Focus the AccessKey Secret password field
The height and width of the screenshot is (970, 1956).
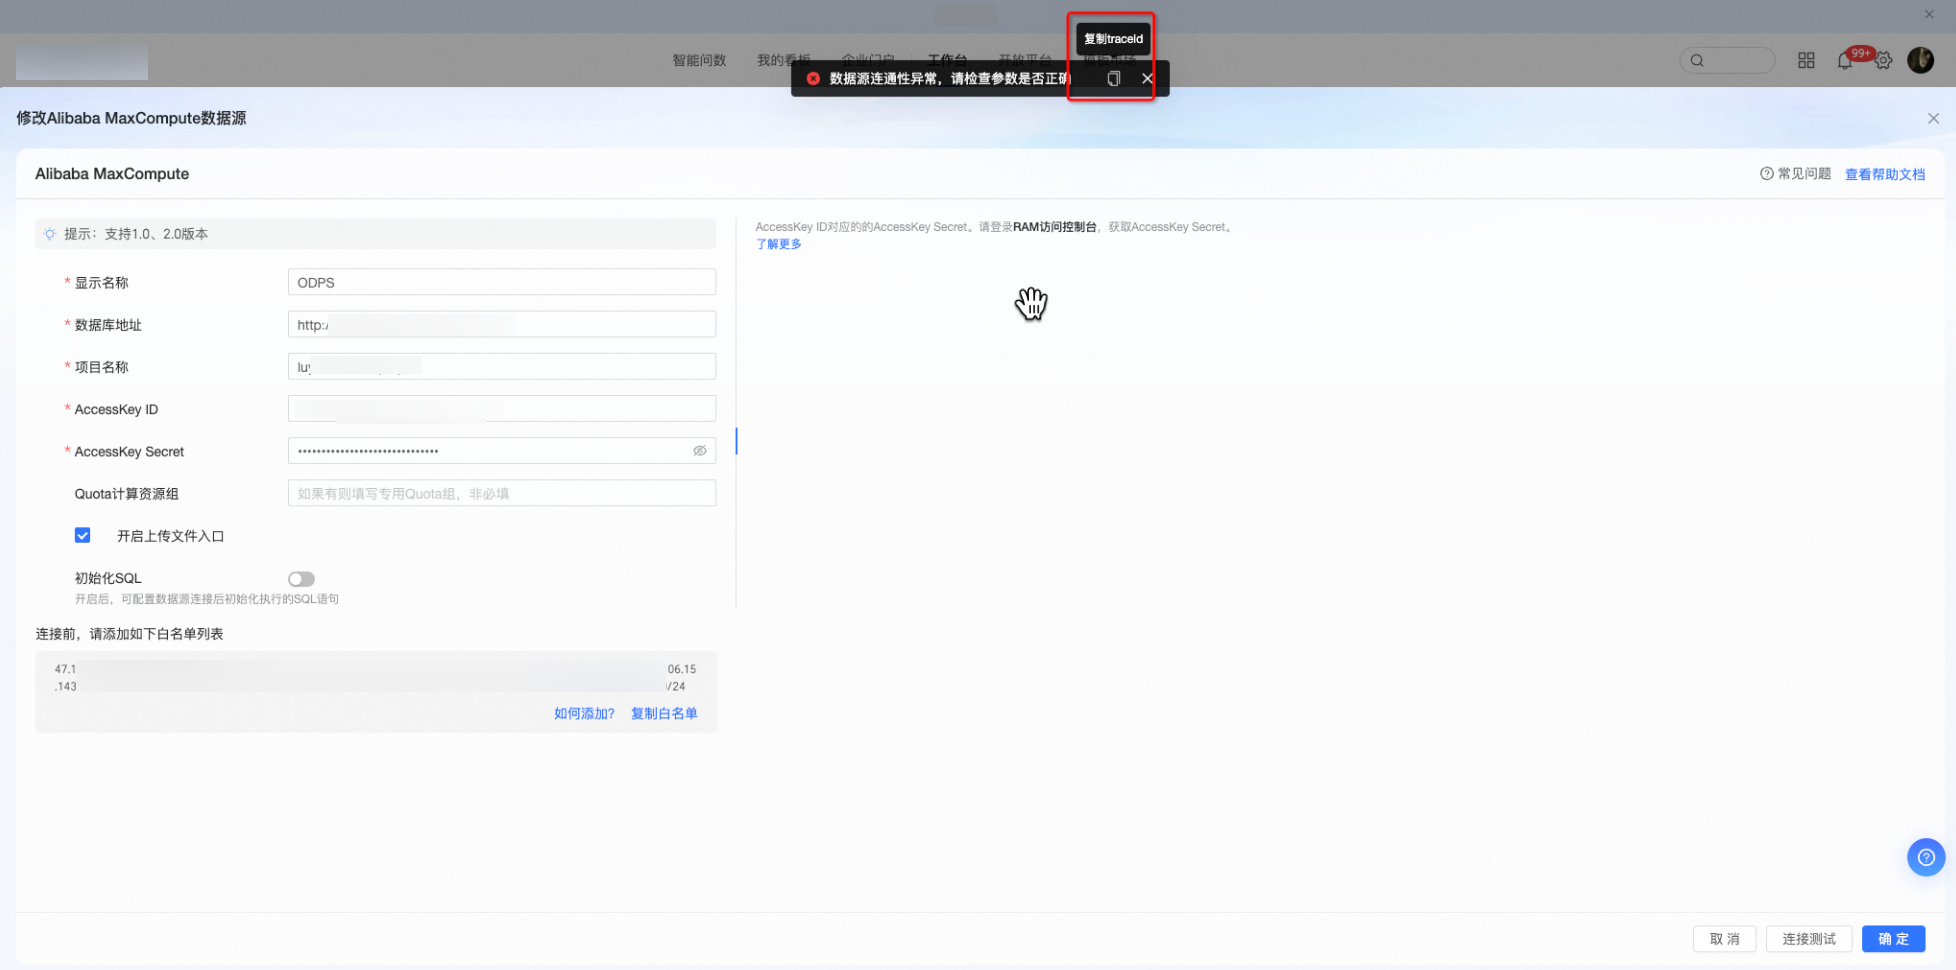click(x=502, y=451)
